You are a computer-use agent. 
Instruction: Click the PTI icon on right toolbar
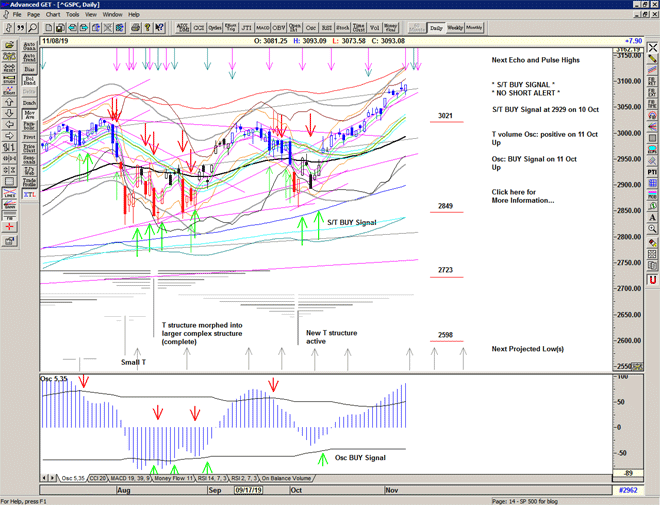(x=651, y=172)
